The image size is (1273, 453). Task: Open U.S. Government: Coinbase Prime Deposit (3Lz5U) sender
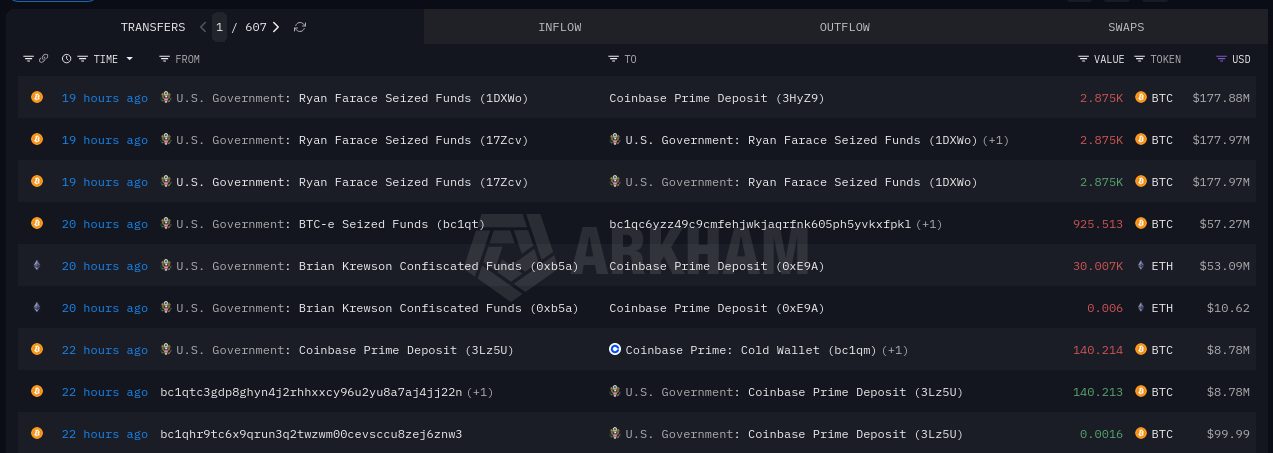pyautogui.click(x=345, y=350)
